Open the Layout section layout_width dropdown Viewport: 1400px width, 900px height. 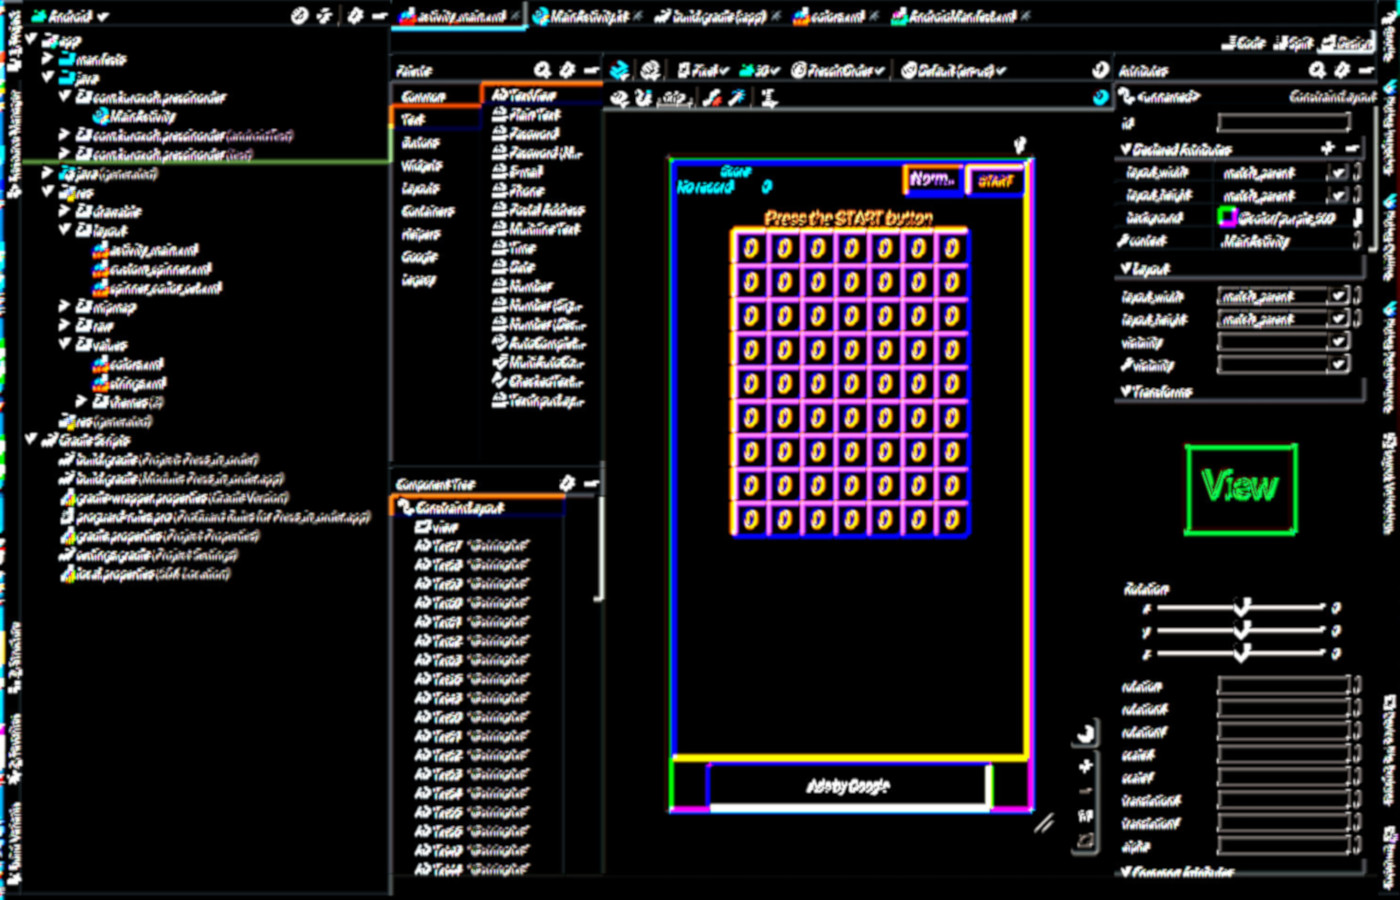(1338, 296)
